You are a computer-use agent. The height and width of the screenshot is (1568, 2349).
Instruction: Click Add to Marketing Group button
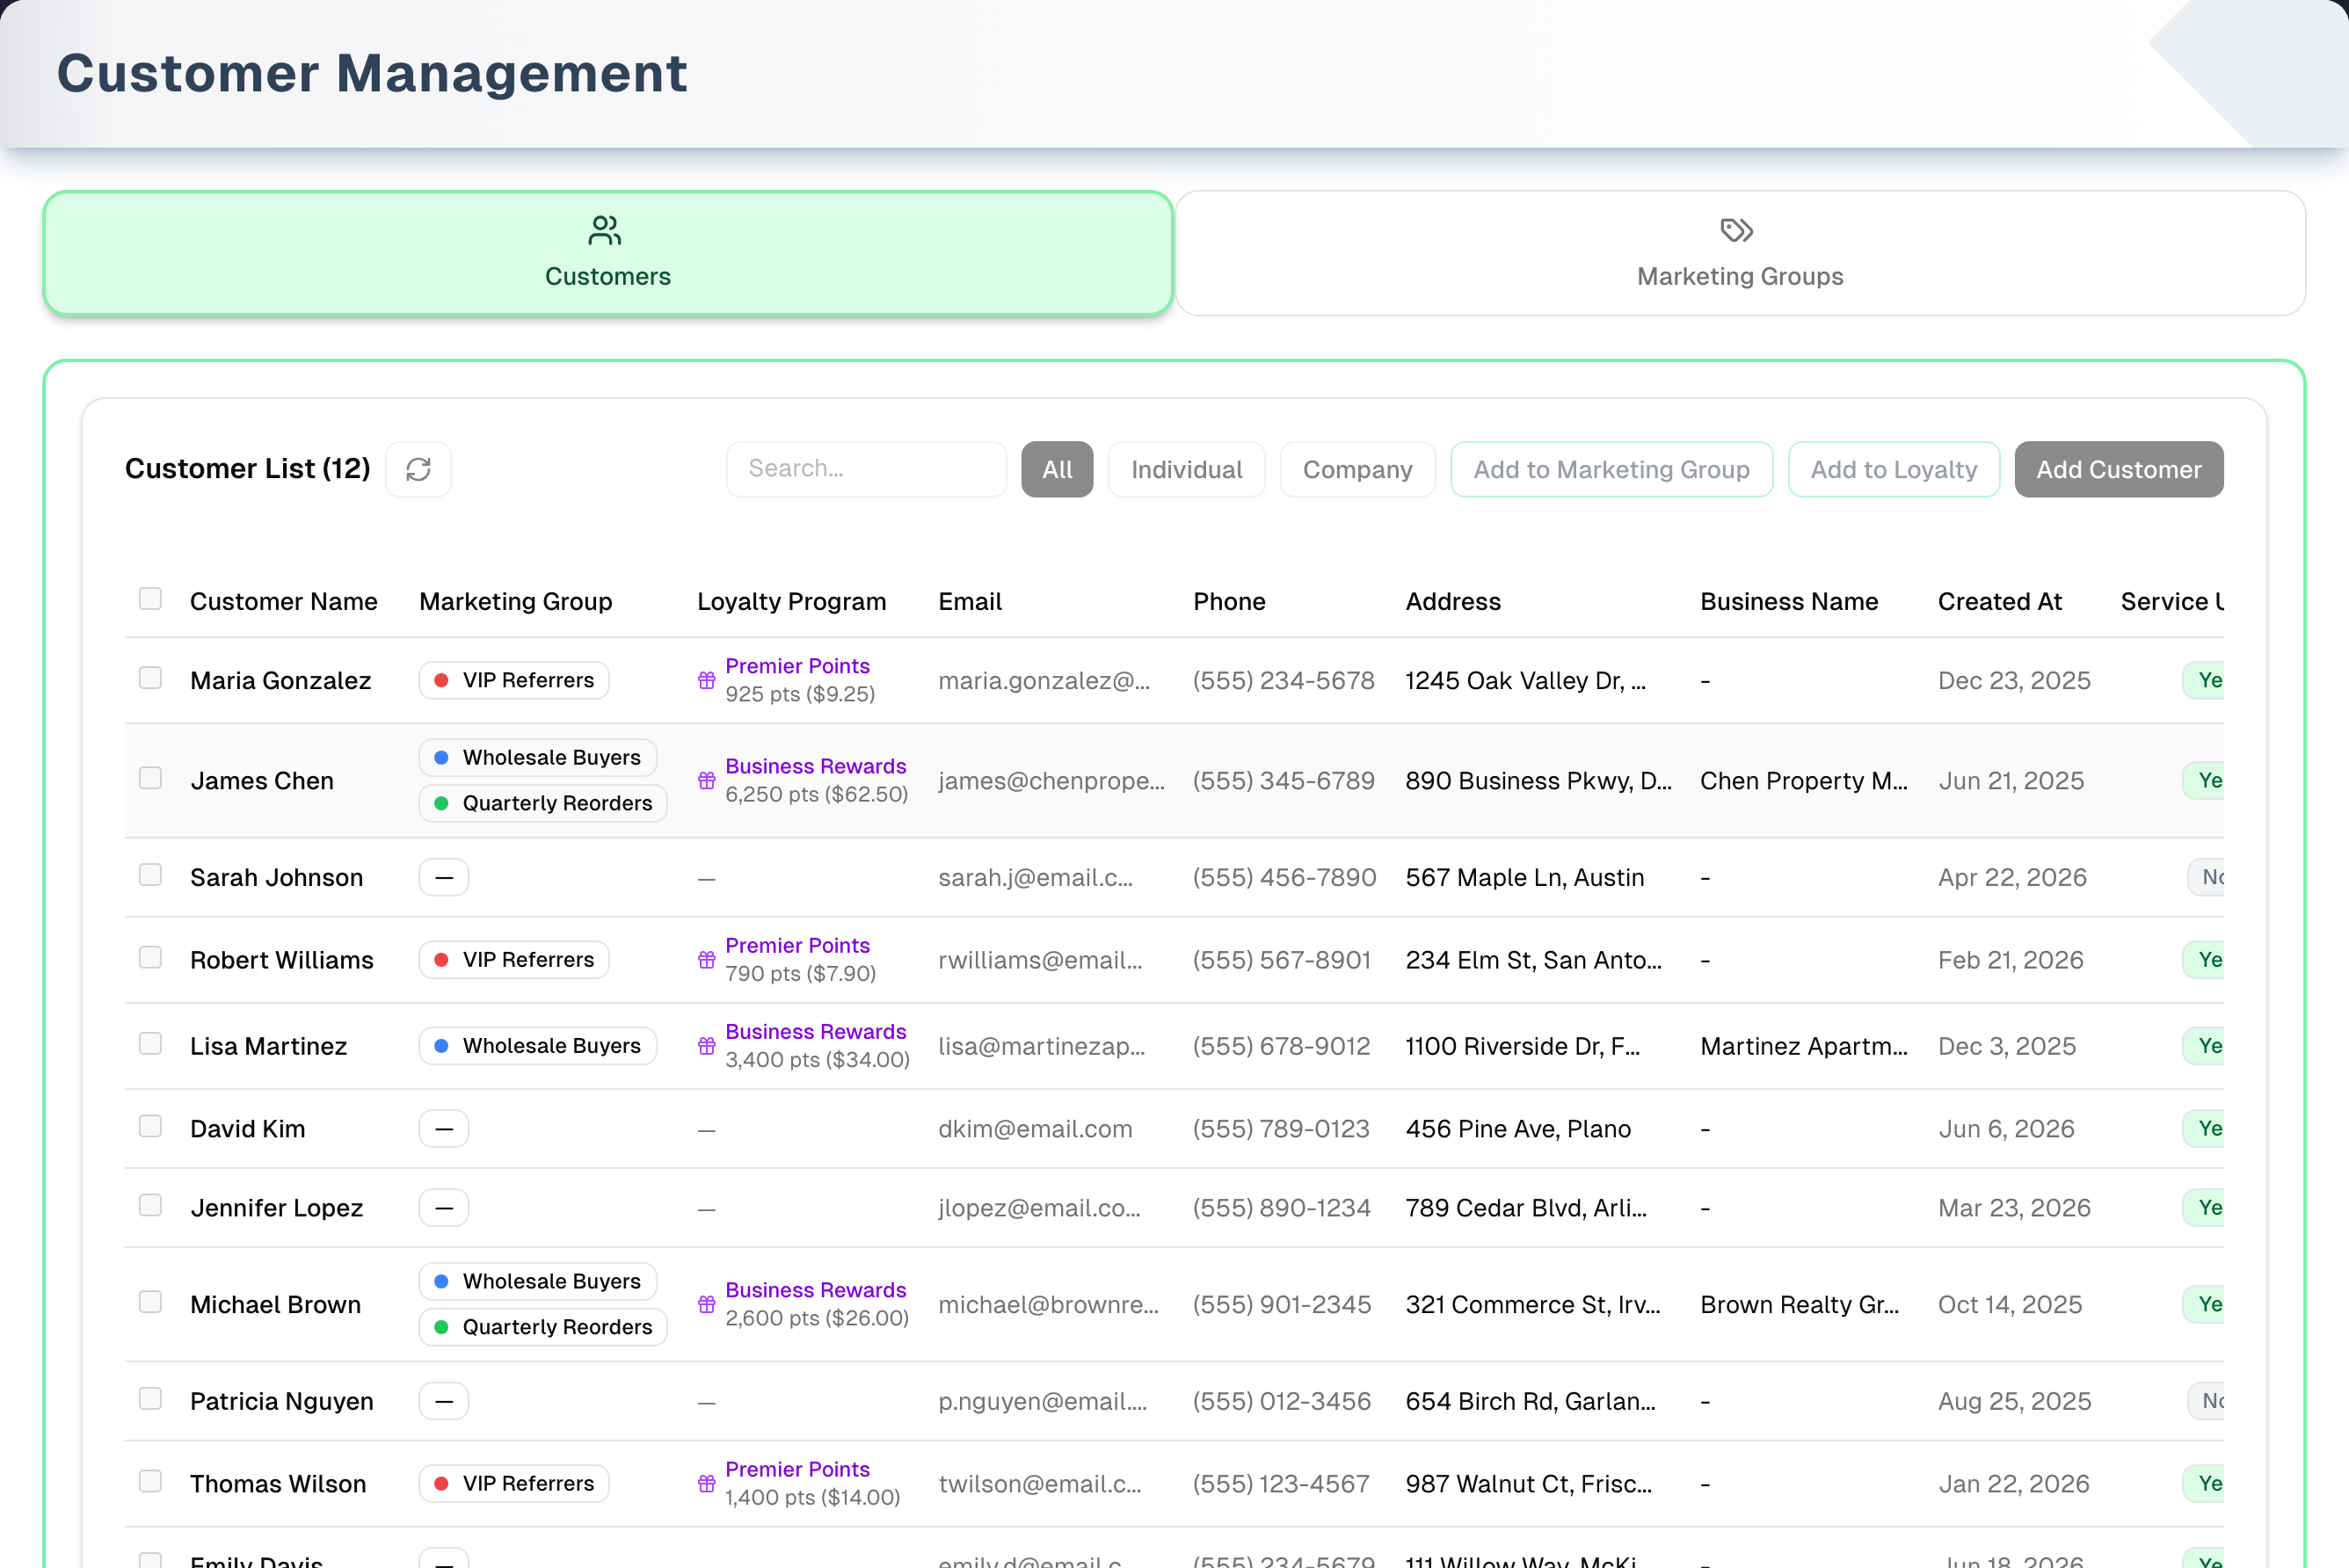pos(1611,469)
